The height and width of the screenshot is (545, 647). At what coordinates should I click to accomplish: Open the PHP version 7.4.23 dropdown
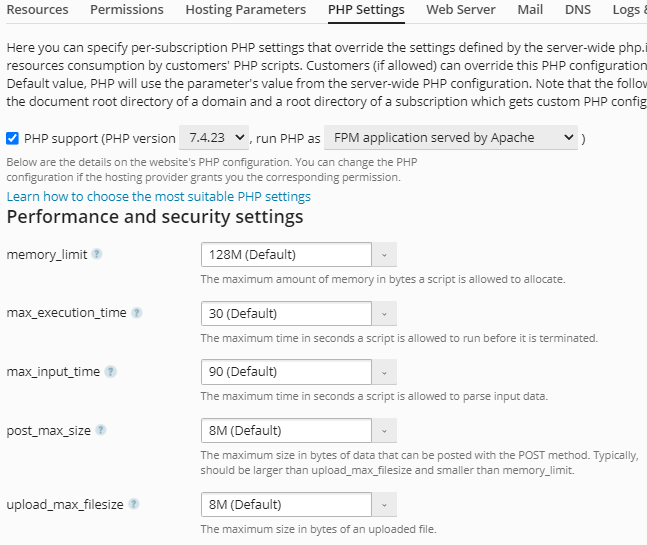214,138
